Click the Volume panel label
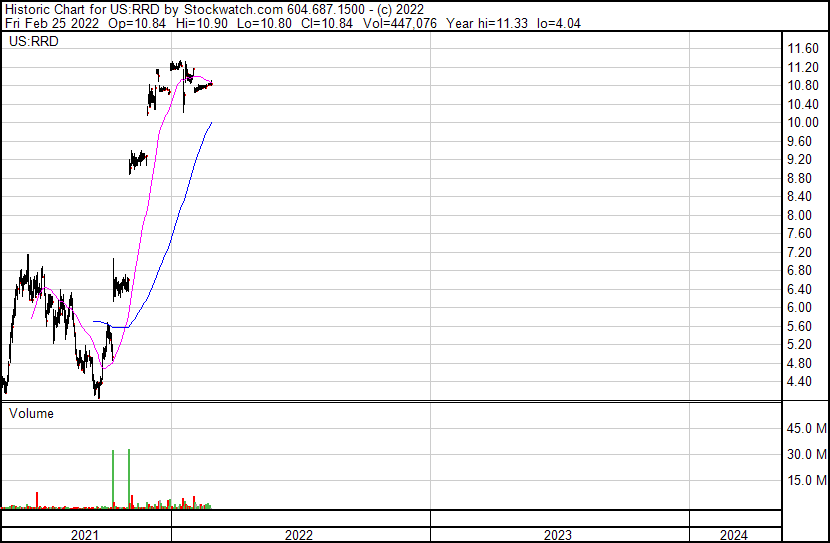The width and height of the screenshot is (830, 543). coord(31,413)
